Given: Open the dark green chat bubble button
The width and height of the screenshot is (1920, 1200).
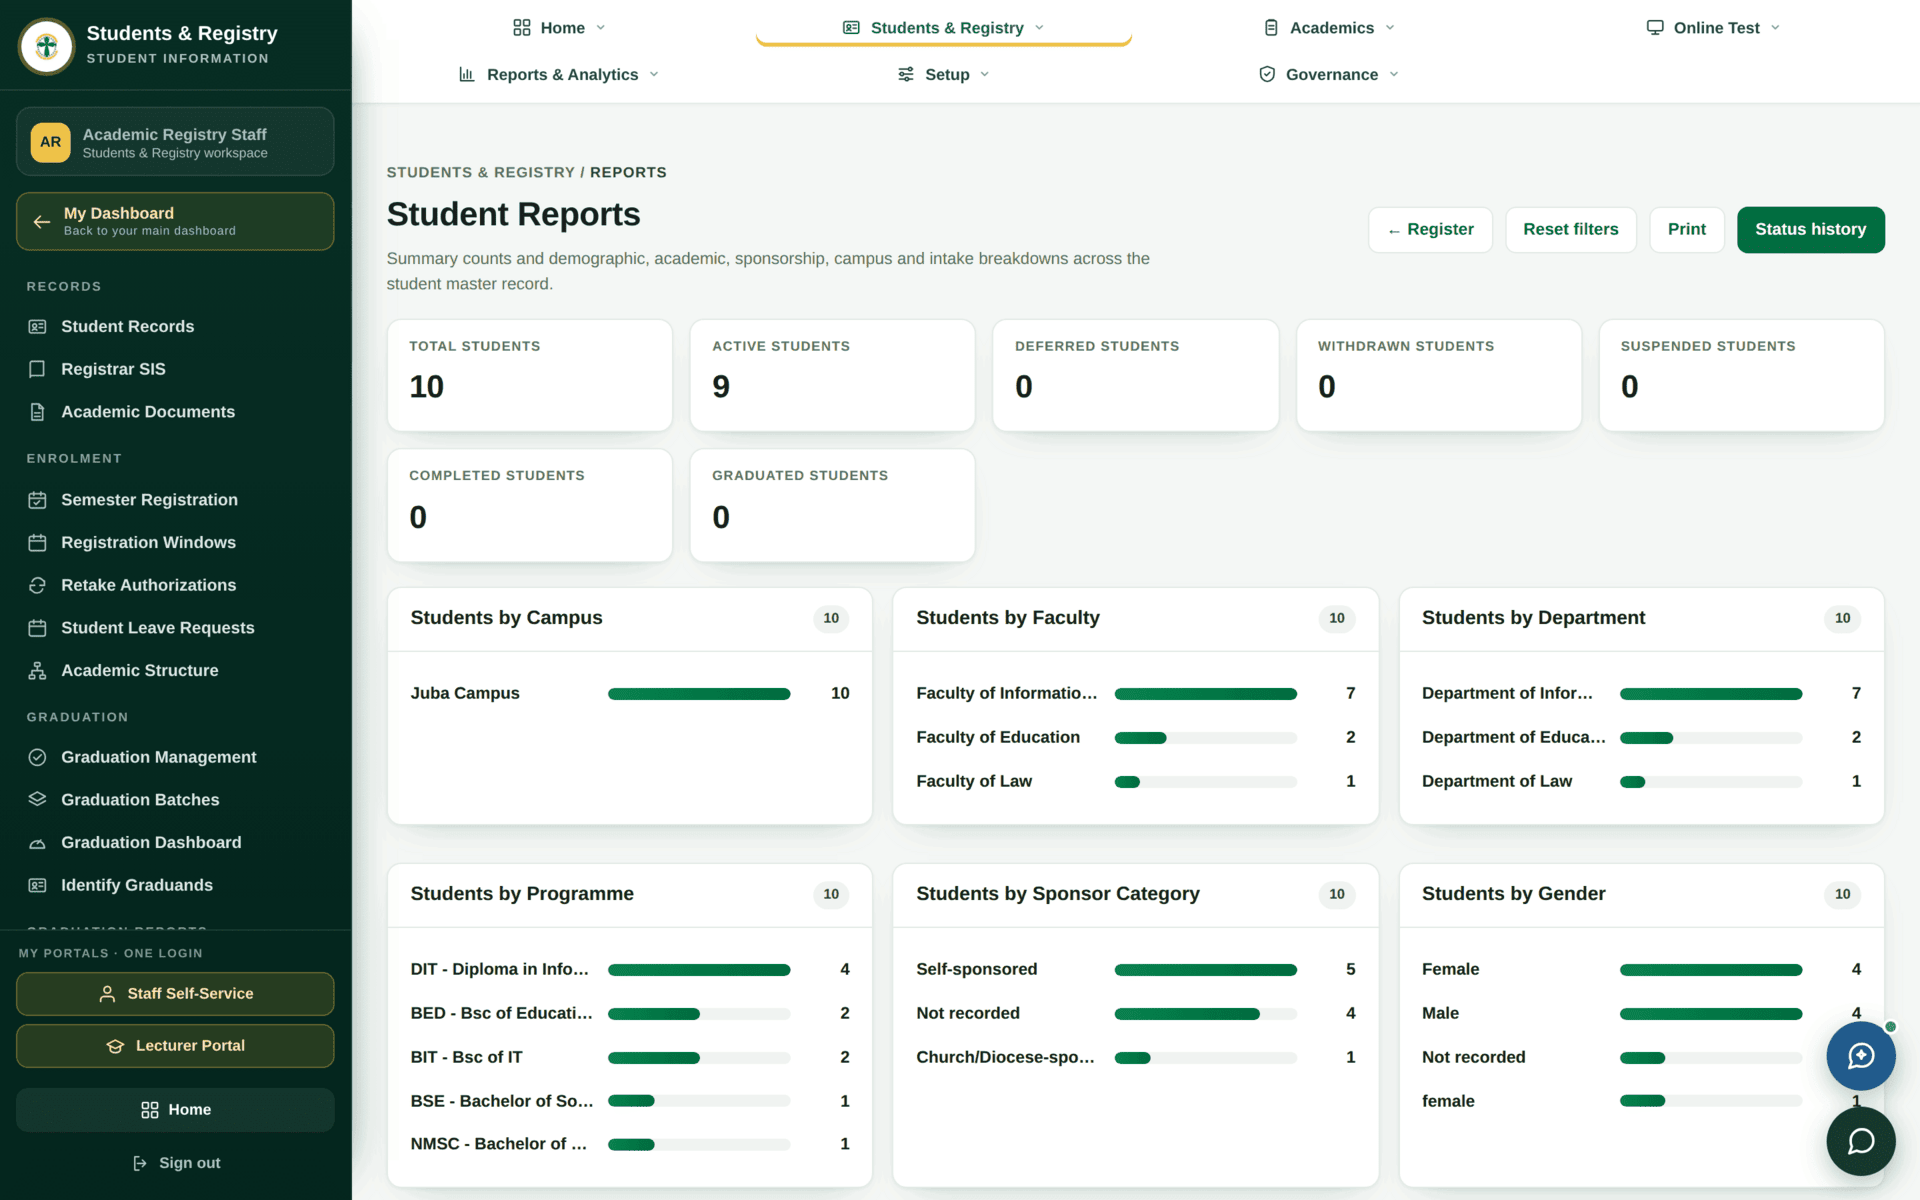Looking at the screenshot, I should point(1860,1141).
